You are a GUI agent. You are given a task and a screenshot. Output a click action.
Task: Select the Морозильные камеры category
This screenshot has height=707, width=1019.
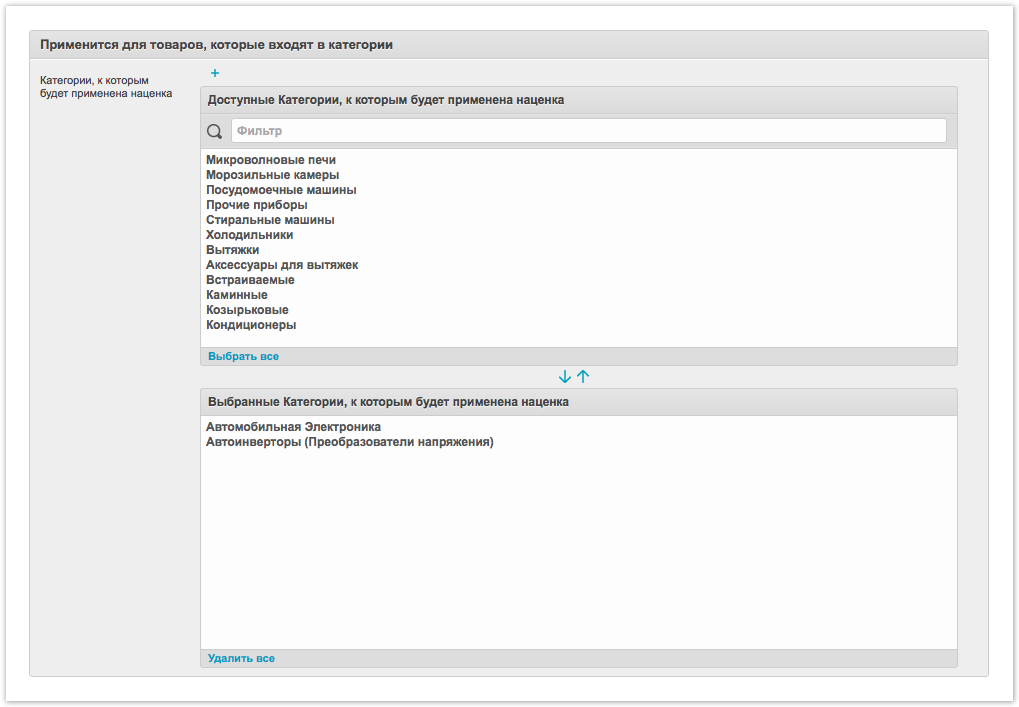[272, 175]
